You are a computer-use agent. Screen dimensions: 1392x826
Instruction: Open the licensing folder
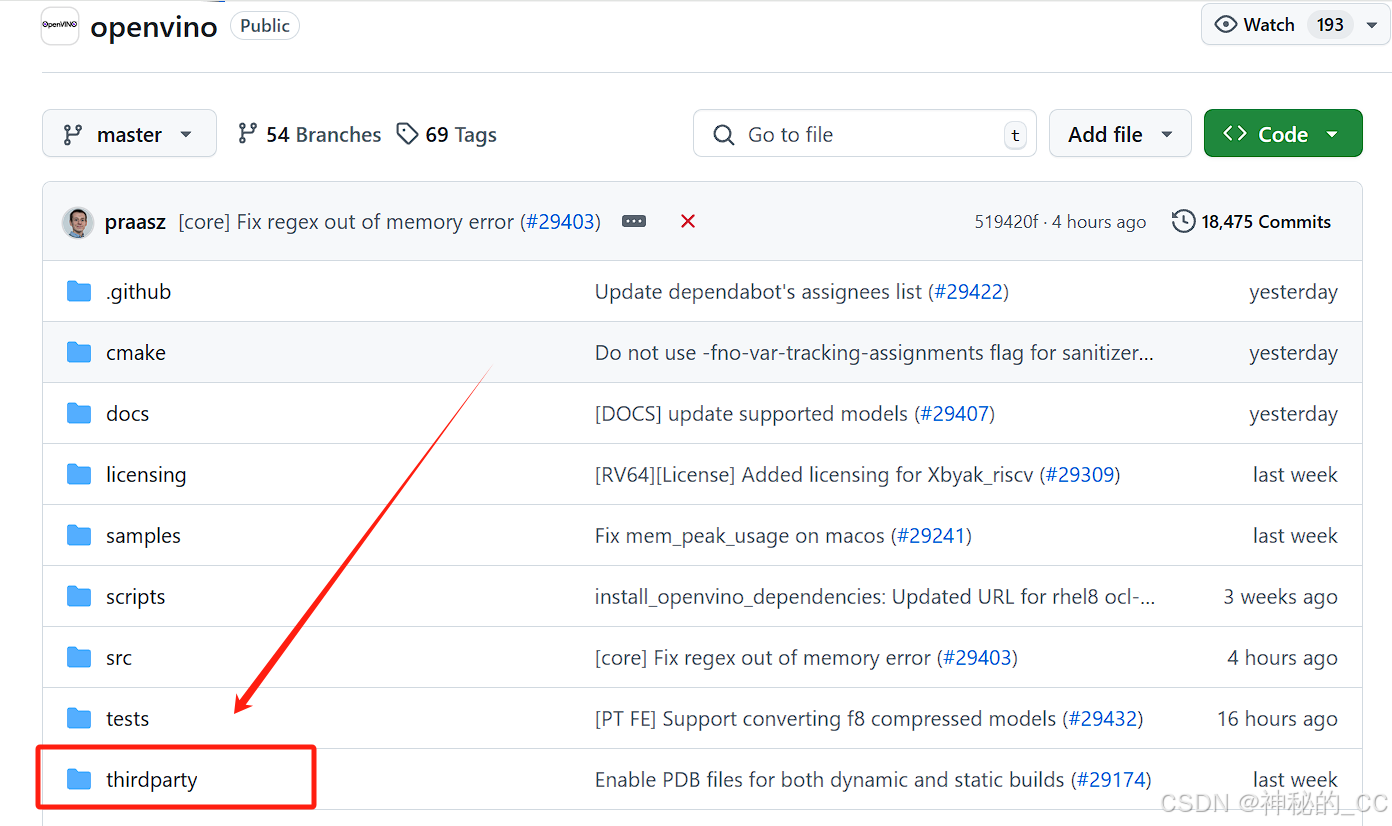click(x=146, y=475)
